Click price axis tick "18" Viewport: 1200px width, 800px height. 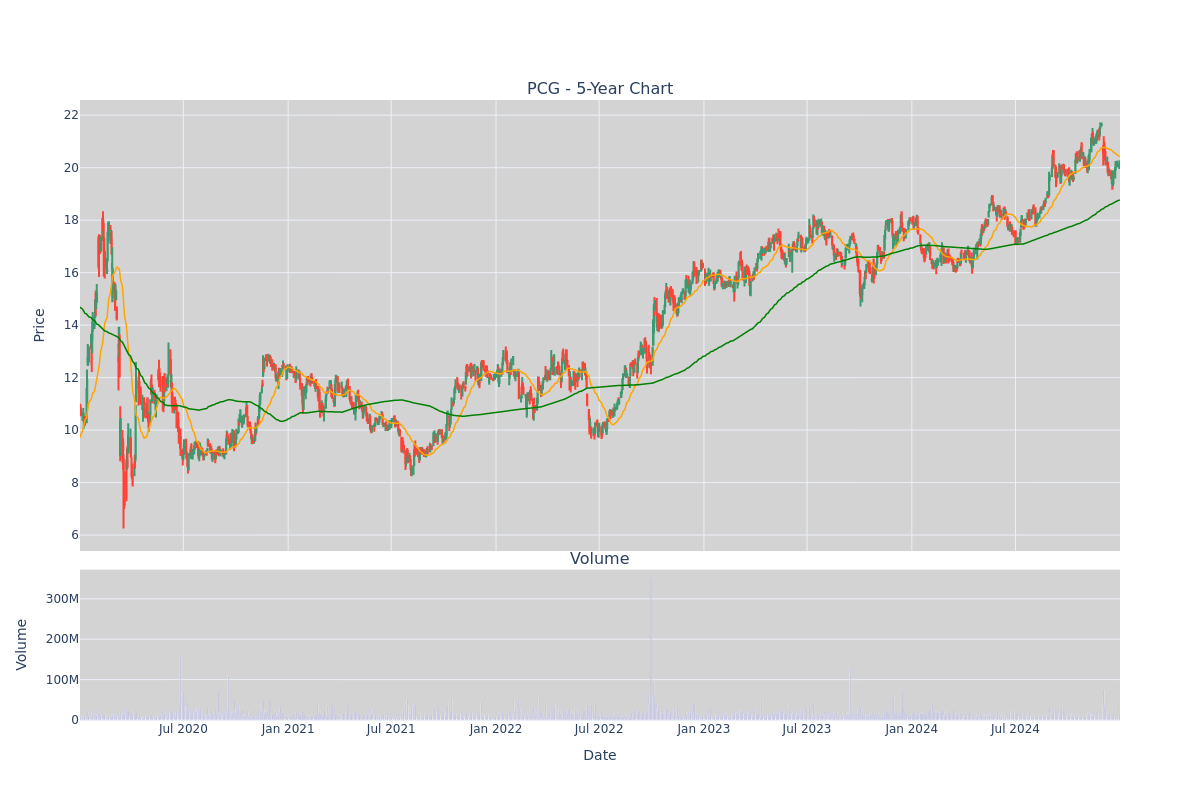pos(71,220)
